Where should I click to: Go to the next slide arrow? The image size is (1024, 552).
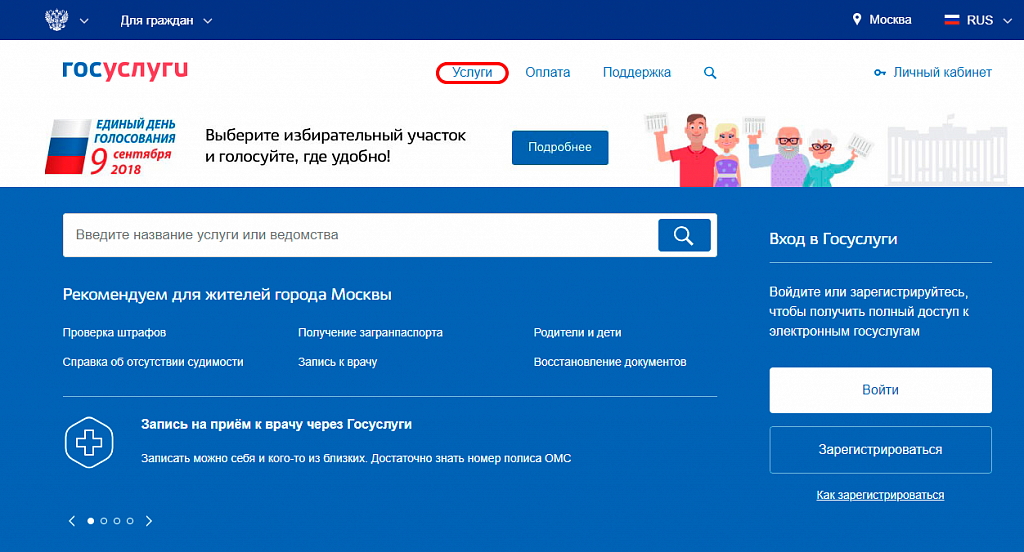[149, 521]
